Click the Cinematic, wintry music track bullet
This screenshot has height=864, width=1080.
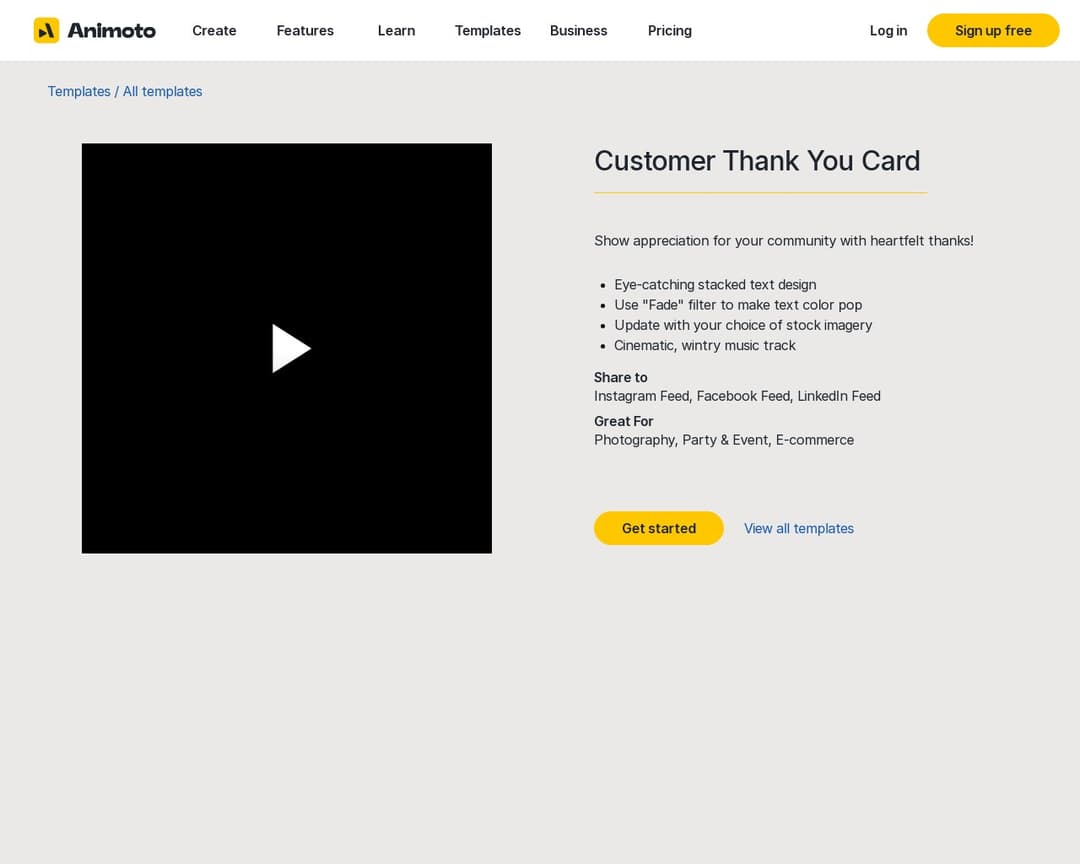coord(704,345)
